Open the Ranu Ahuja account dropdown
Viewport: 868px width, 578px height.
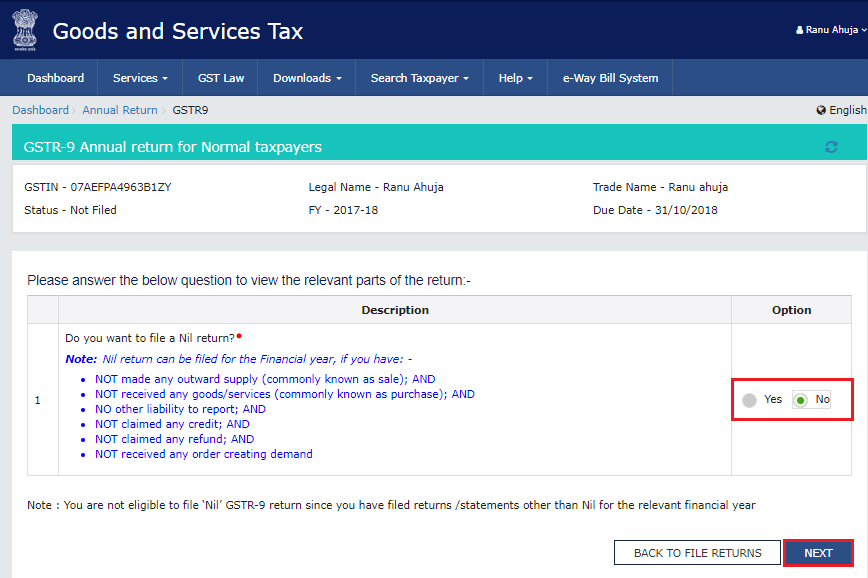[x=831, y=30]
